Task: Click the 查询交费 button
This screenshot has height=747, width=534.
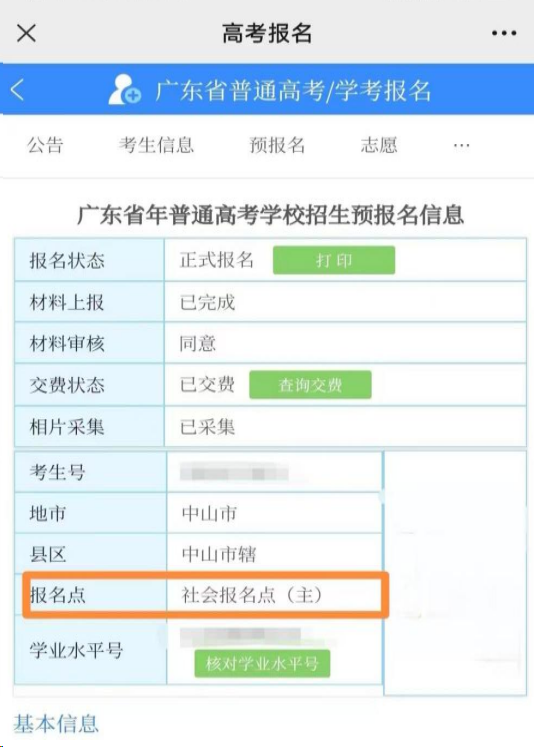Action: pyautogui.click(x=310, y=384)
